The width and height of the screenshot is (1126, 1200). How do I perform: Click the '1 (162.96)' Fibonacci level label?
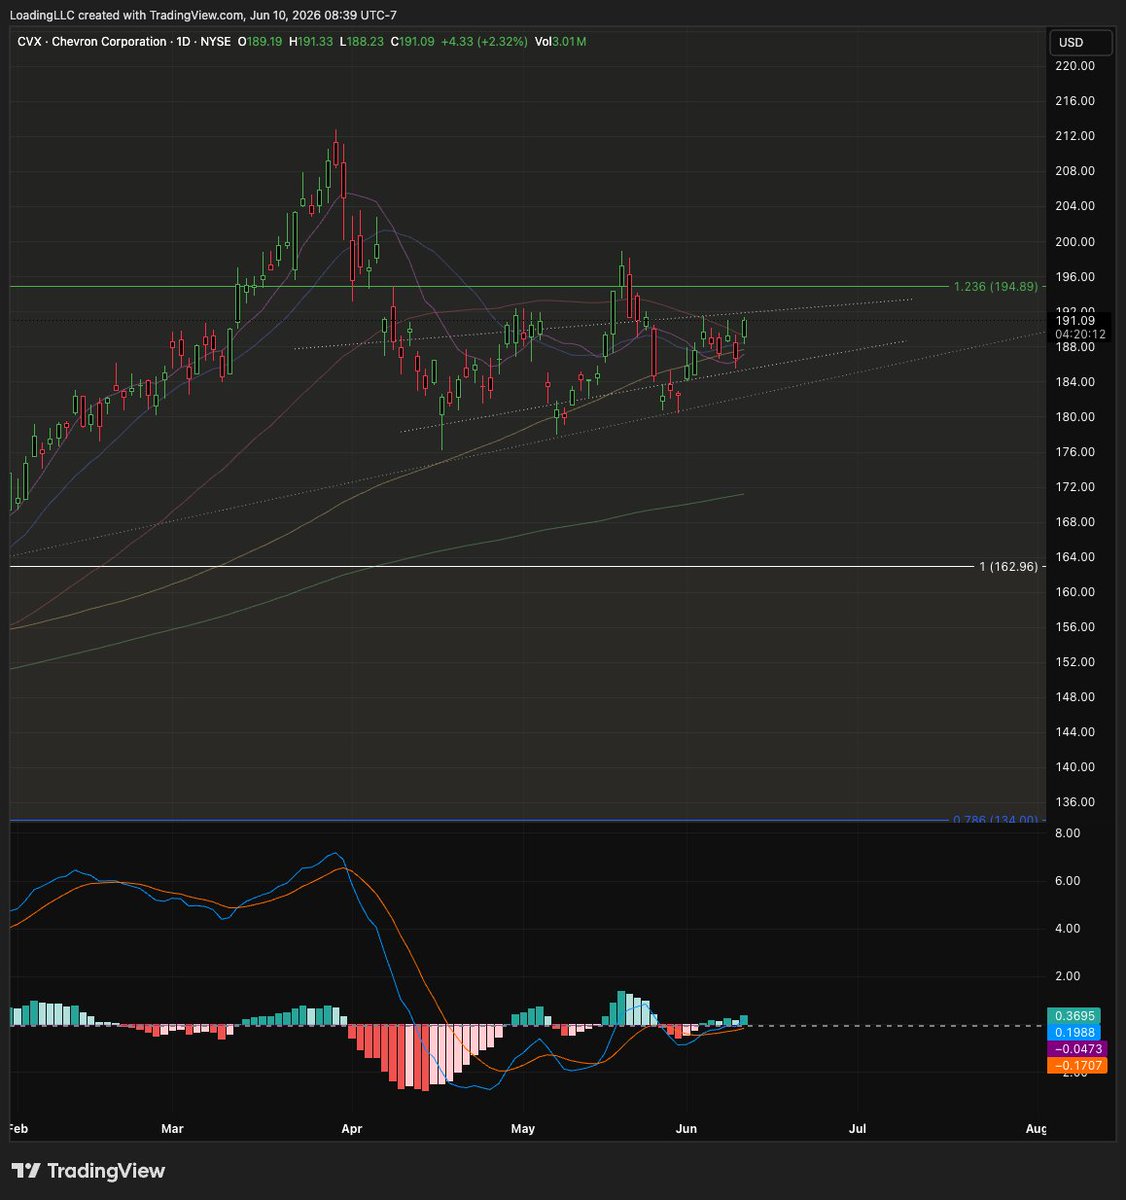[x=1008, y=567]
